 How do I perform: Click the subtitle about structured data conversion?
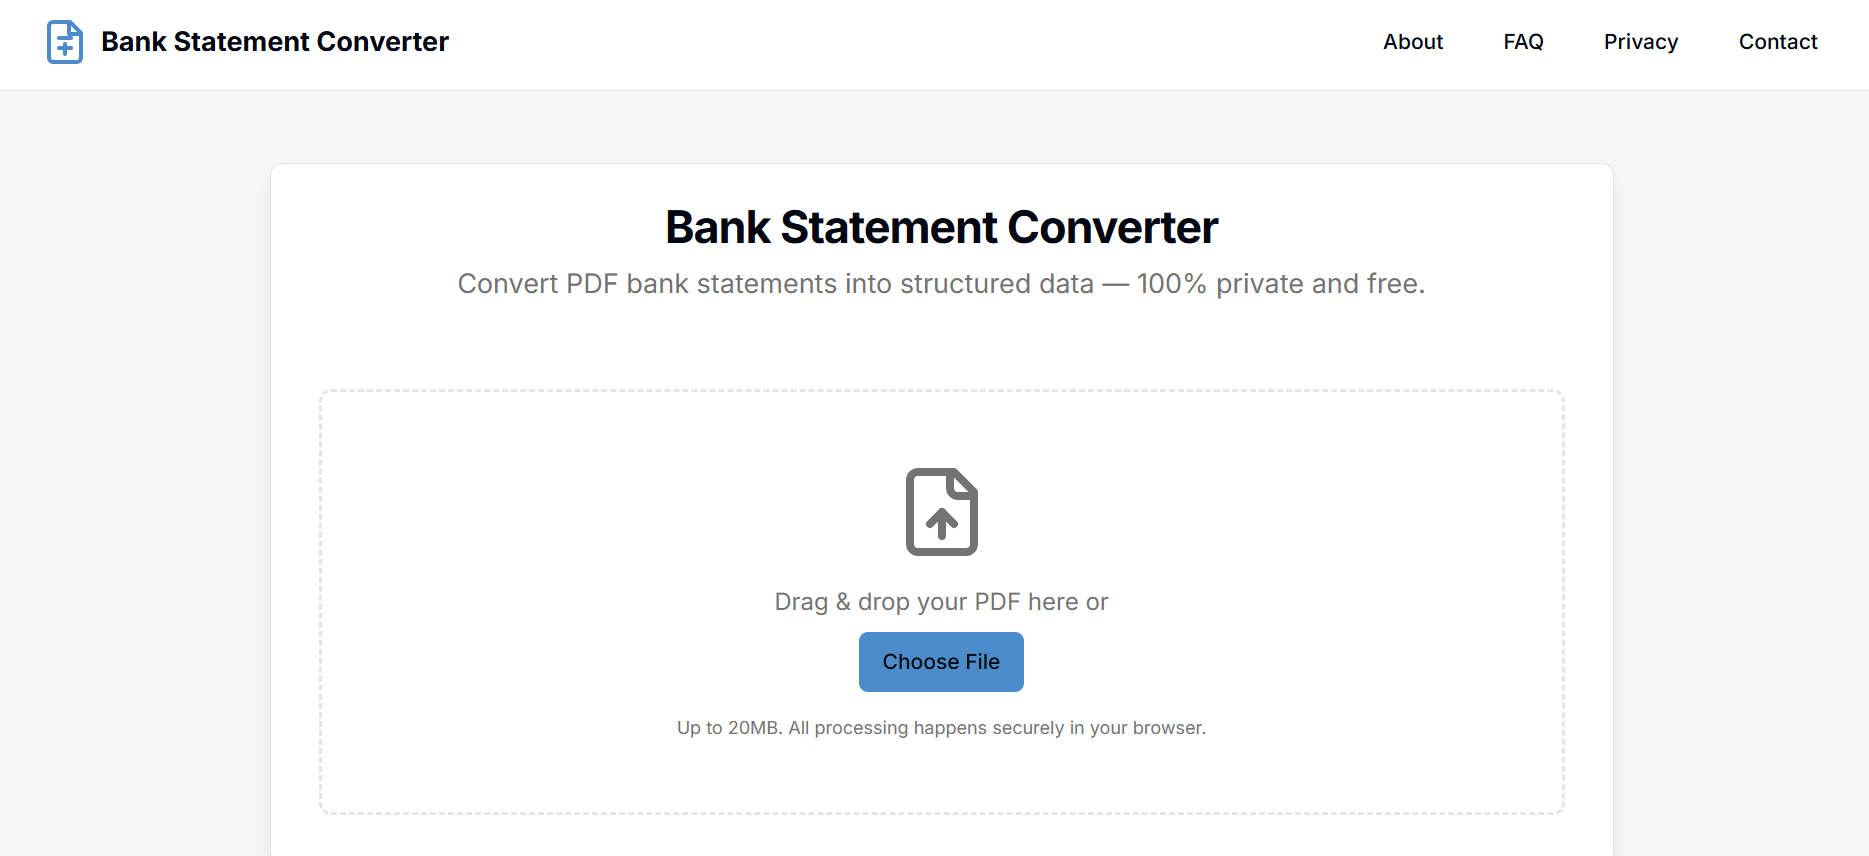click(940, 283)
